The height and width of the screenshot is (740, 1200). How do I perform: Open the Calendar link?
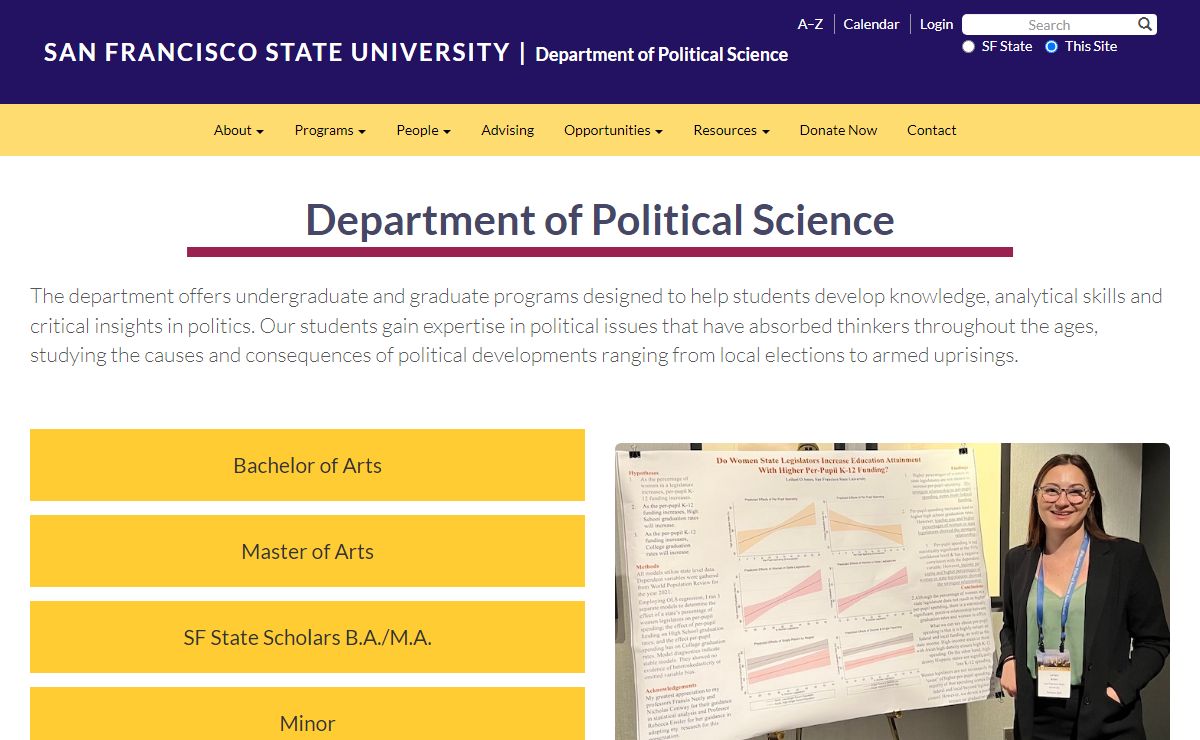click(871, 24)
